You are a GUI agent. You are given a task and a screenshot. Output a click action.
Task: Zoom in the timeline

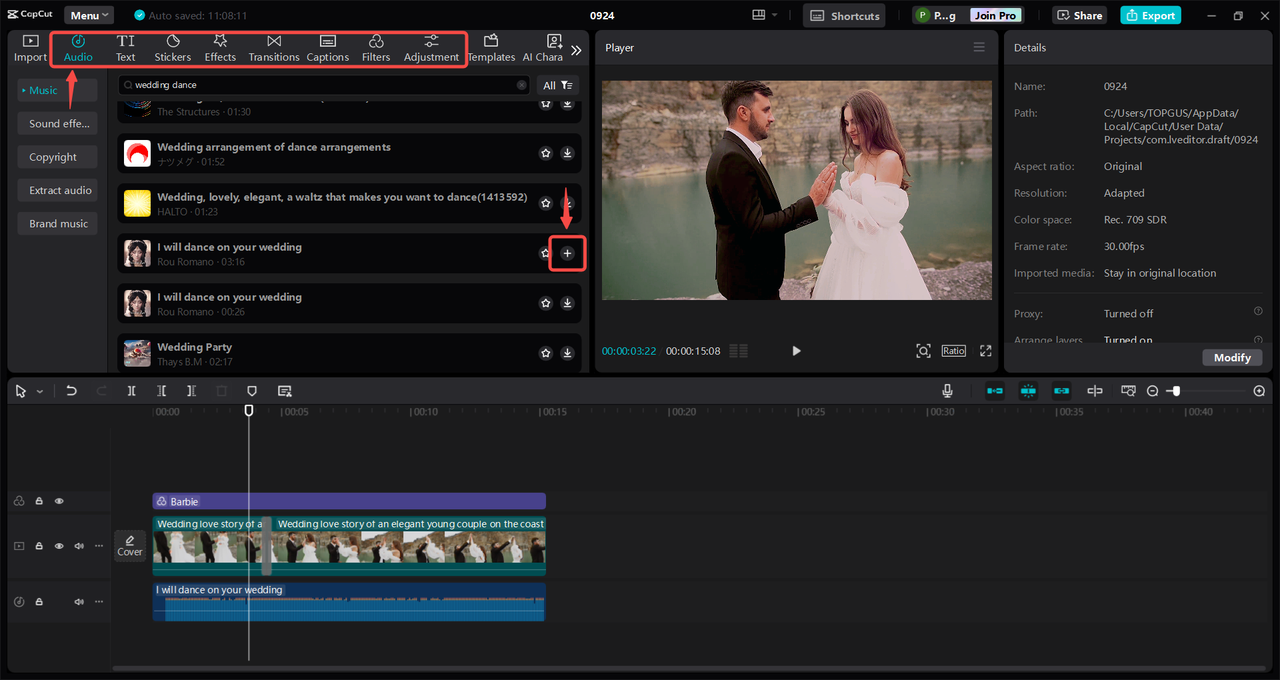(x=1259, y=391)
